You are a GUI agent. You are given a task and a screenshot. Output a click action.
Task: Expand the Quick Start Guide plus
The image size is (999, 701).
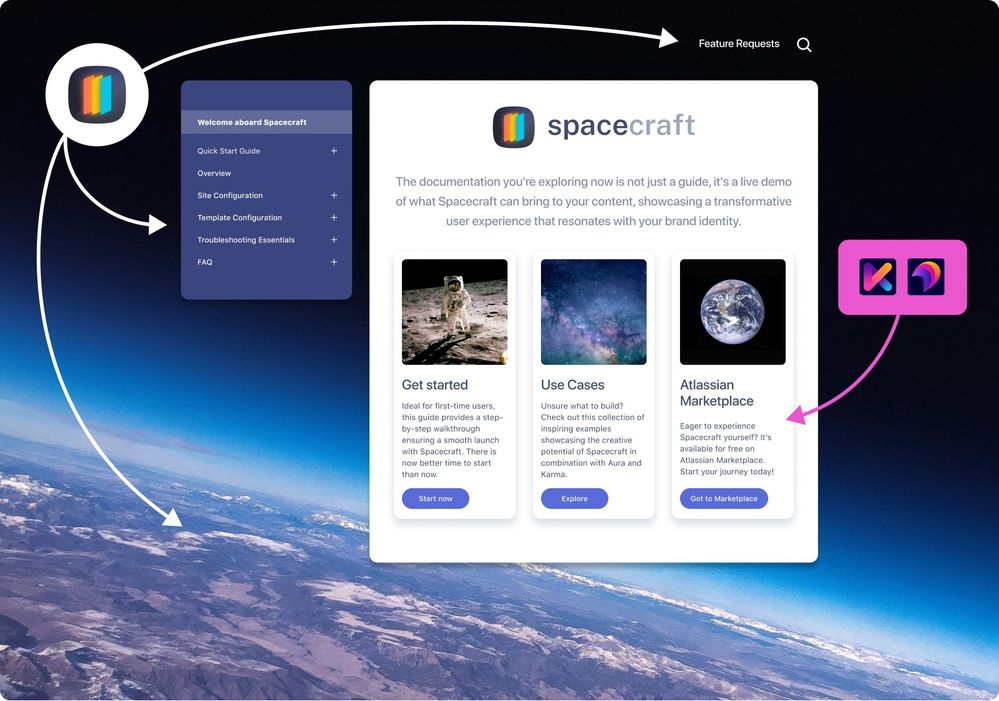coord(334,151)
